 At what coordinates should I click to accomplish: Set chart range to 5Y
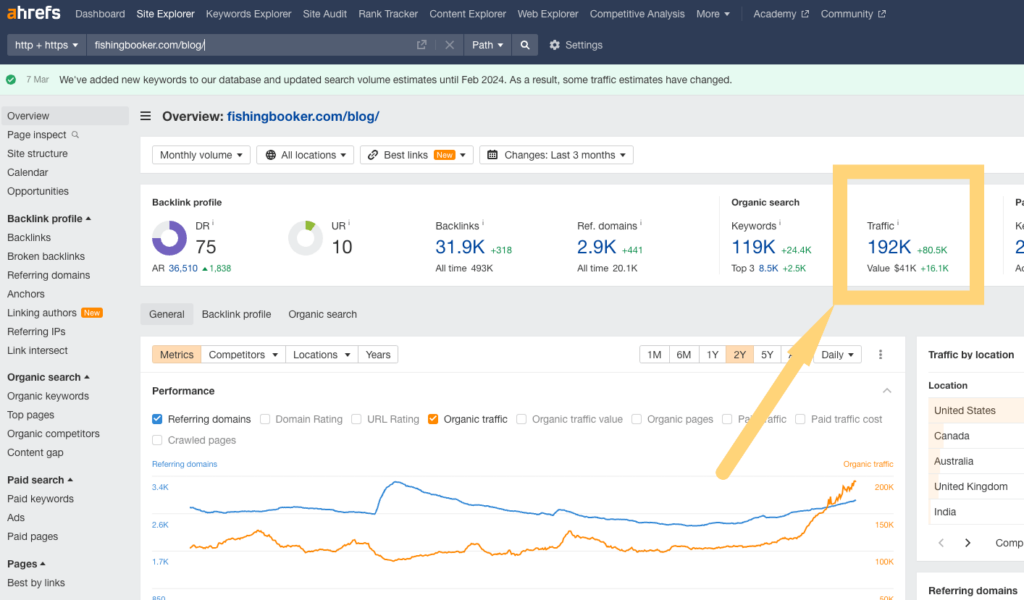point(767,355)
